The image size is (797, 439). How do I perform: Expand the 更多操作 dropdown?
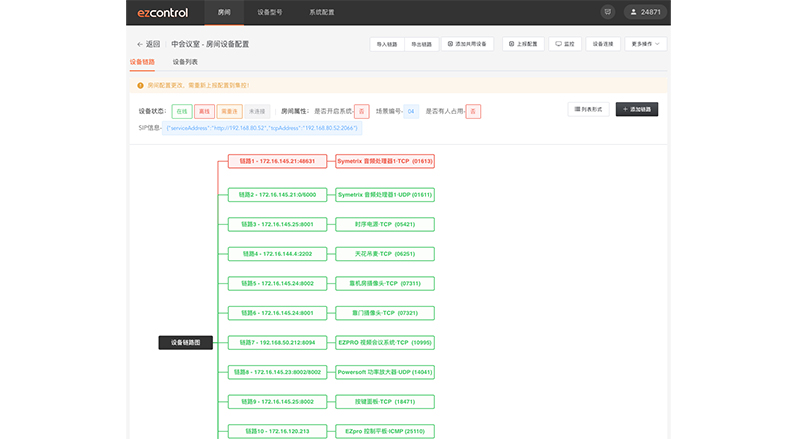tap(645, 44)
